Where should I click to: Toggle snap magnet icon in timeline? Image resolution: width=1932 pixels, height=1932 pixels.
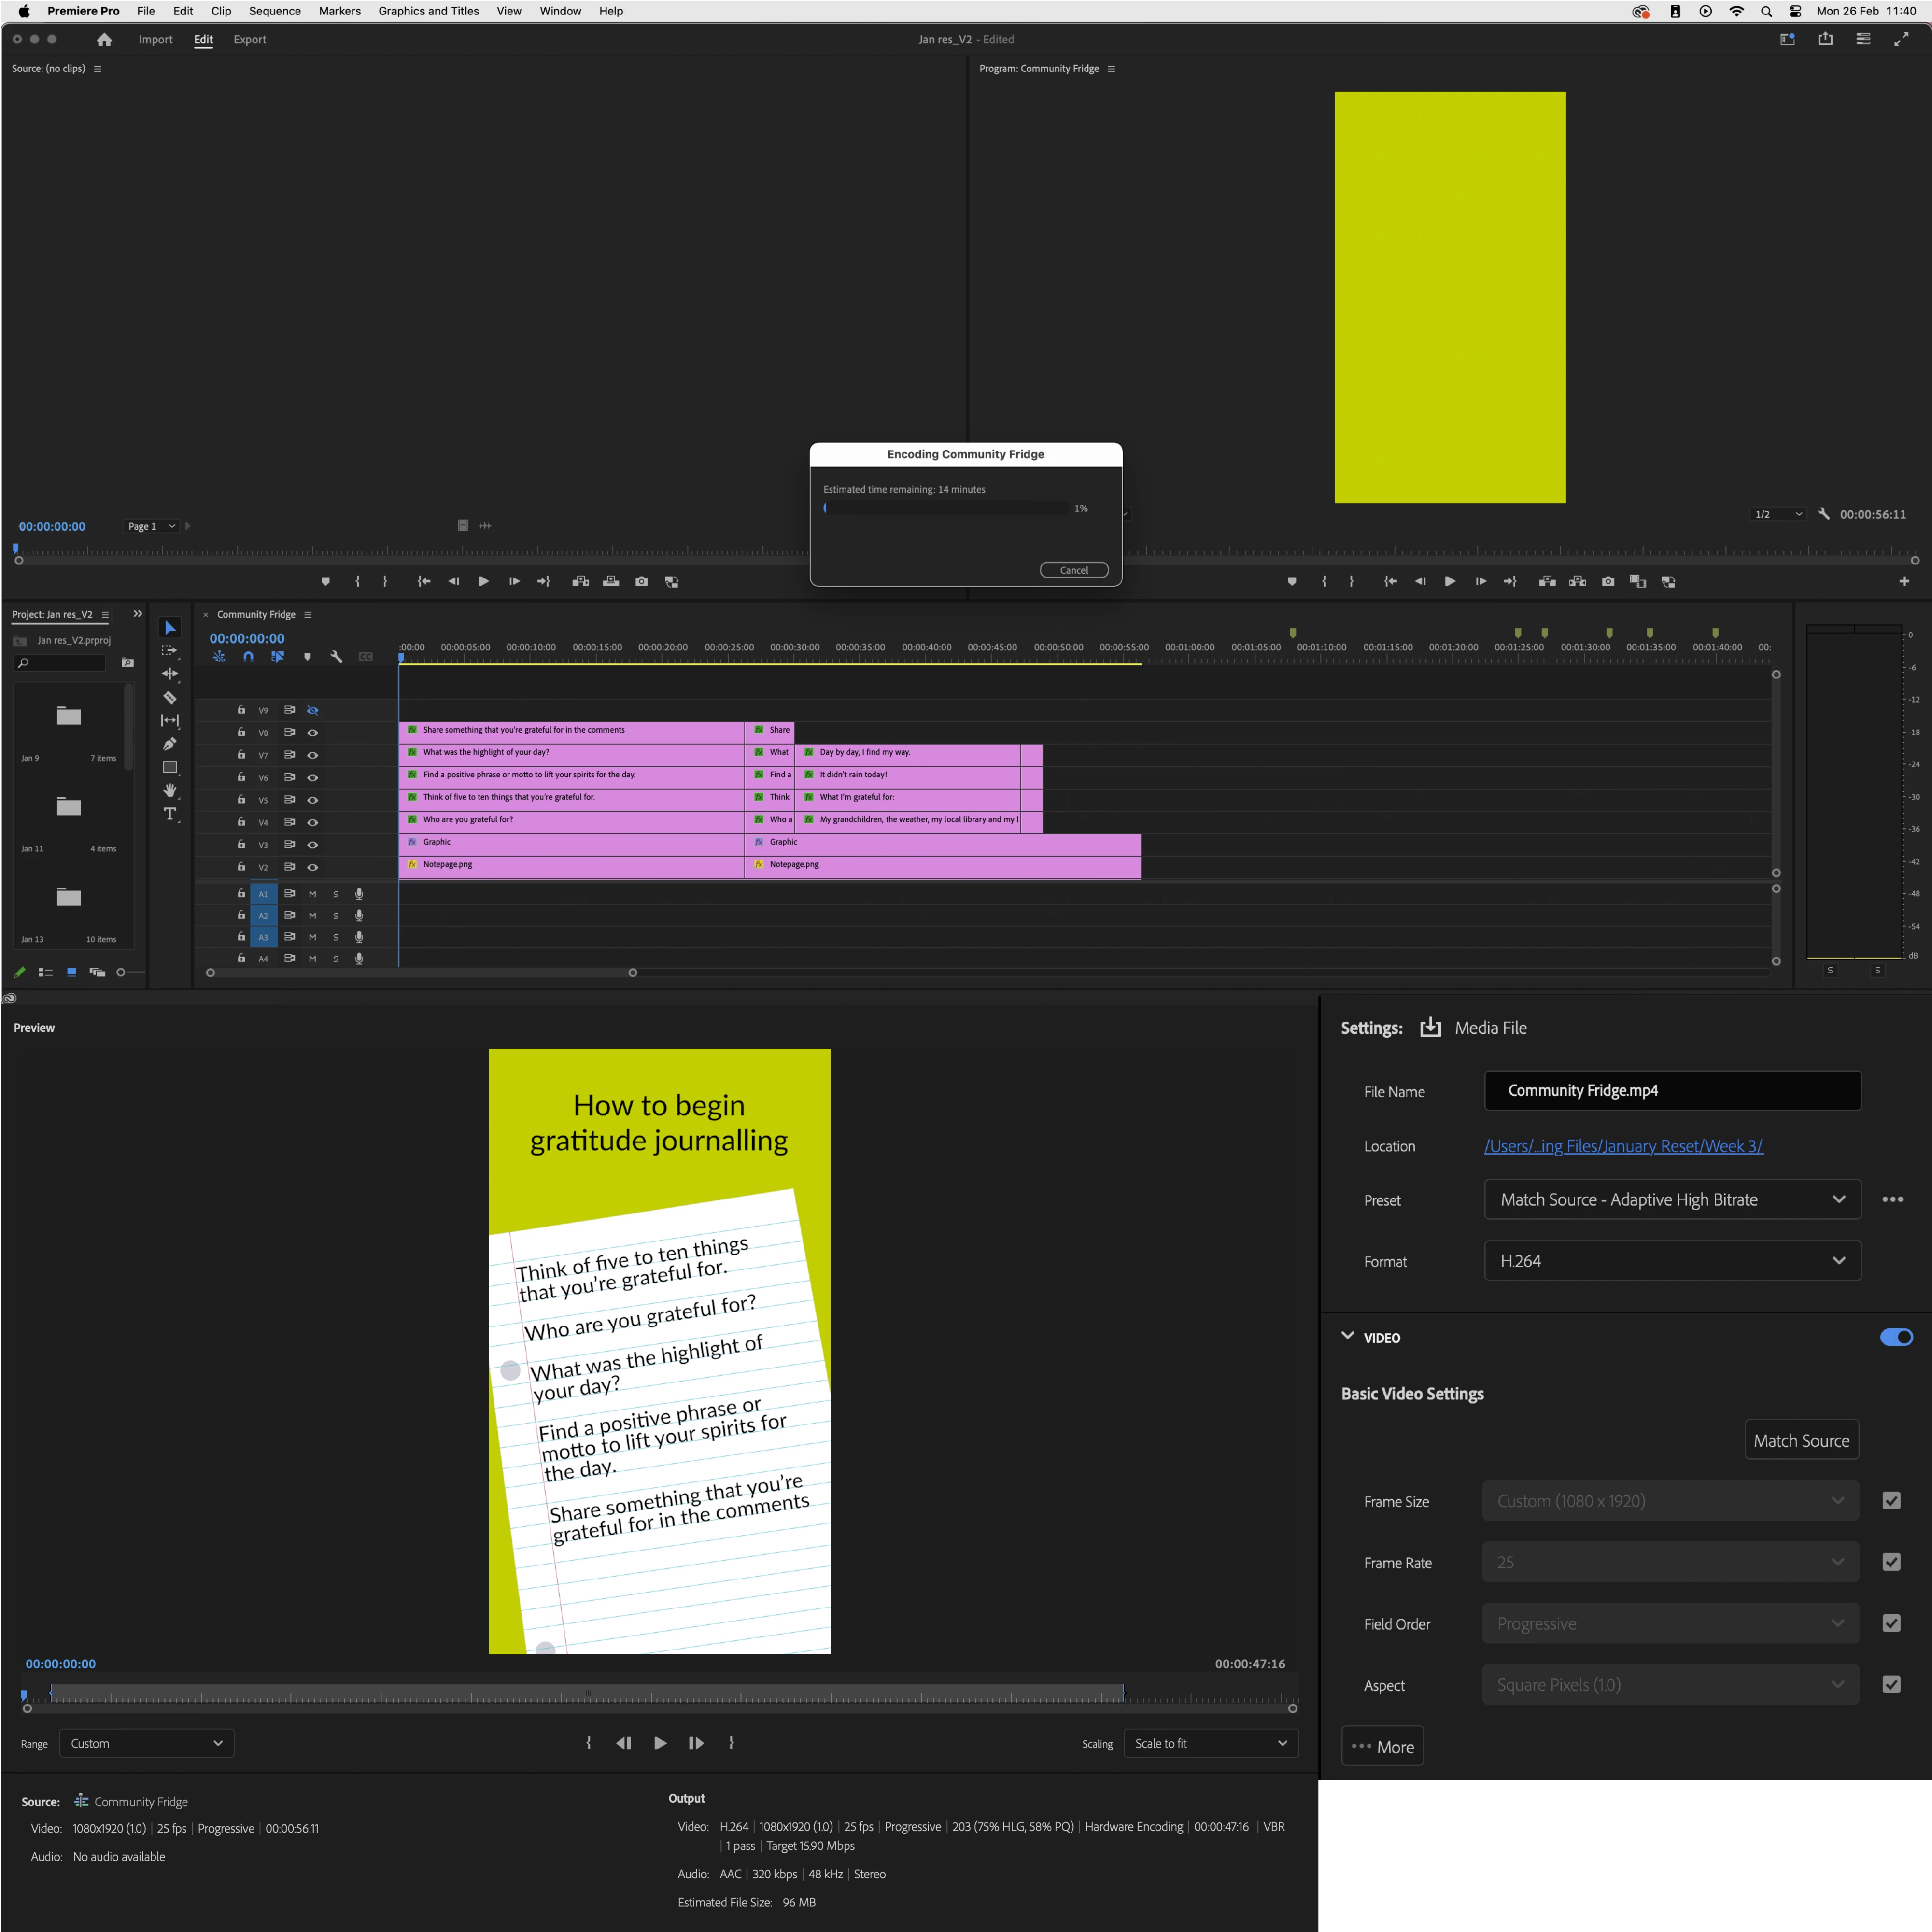(248, 657)
